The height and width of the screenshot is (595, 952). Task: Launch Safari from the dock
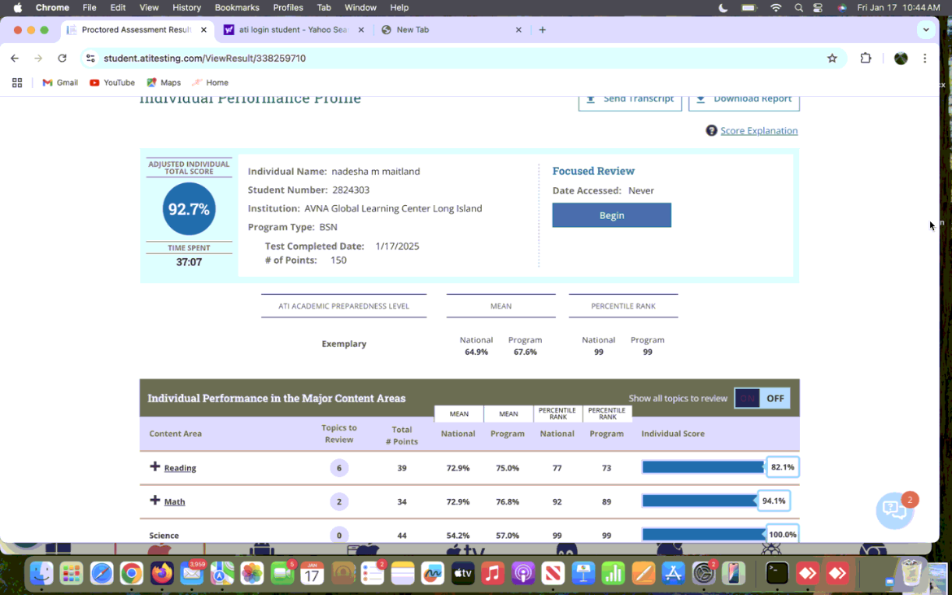coord(101,573)
